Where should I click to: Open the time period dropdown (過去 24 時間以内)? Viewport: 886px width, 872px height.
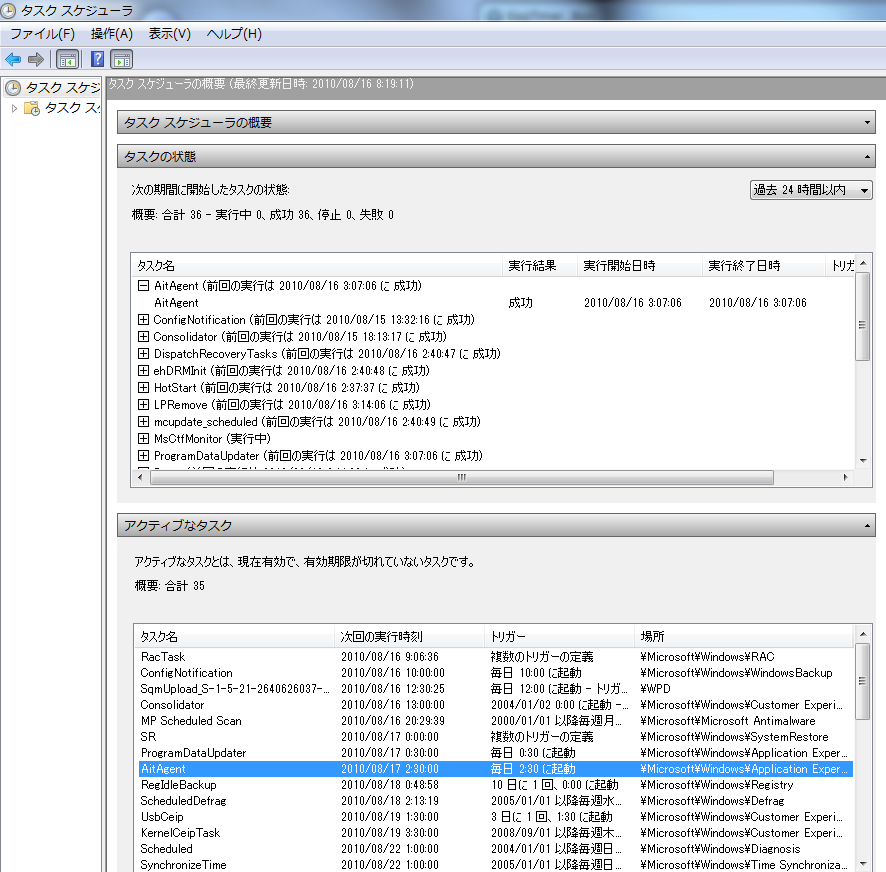point(811,190)
